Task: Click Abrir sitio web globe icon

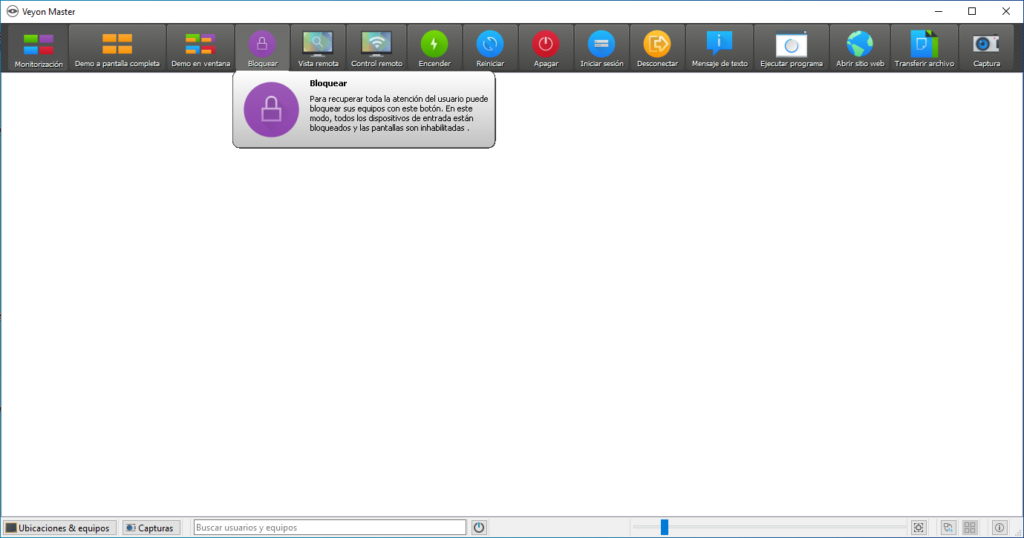Action: [x=859, y=48]
